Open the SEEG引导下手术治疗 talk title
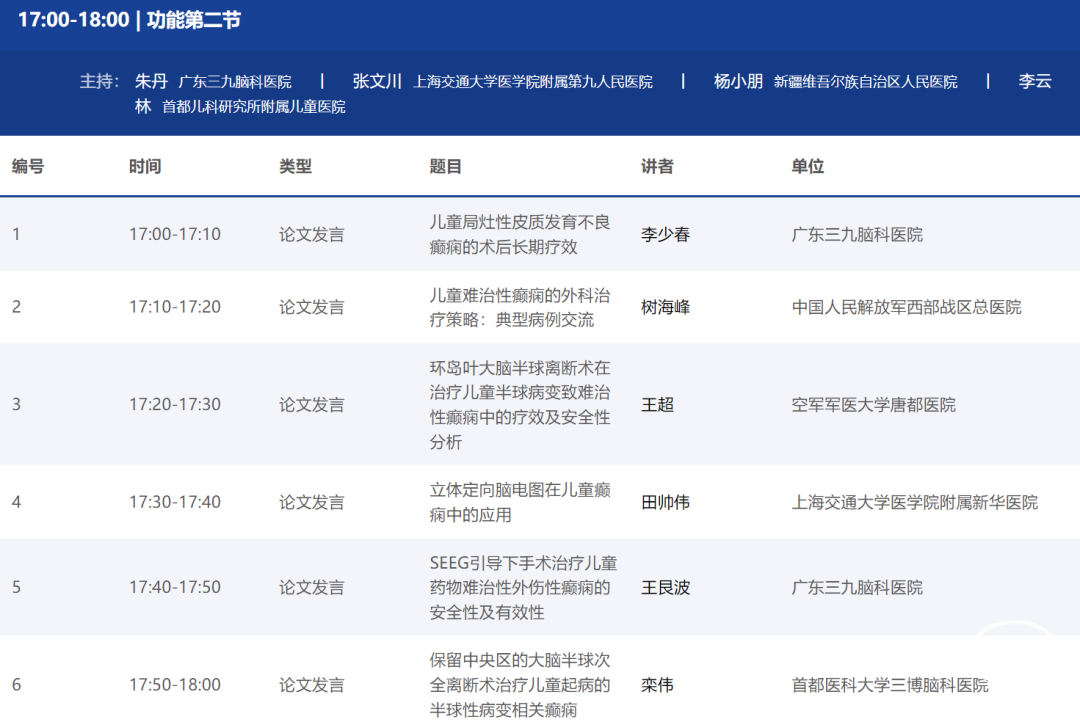The width and height of the screenshot is (1080, 722). (x=519, y=587)
